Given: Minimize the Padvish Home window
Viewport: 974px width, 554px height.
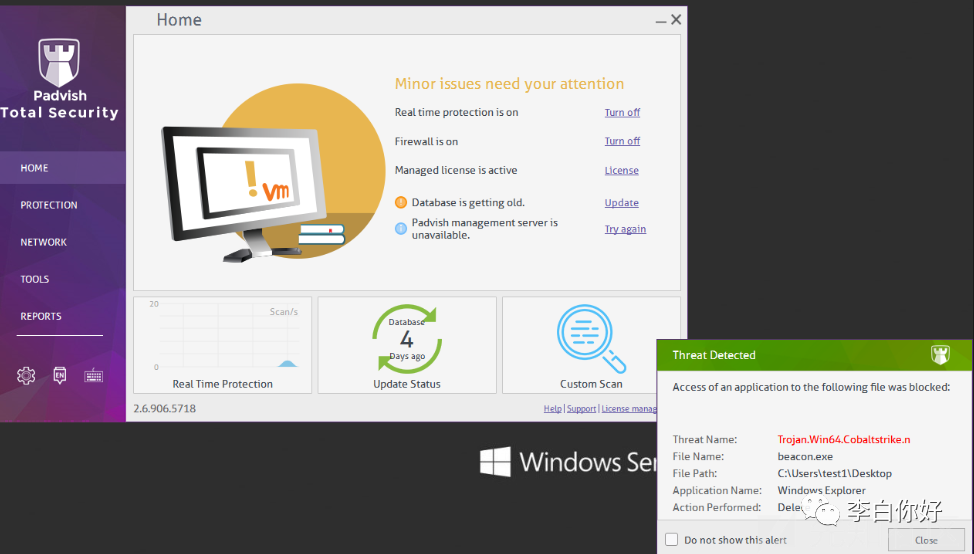Looking at the screenshot, I should tap(661, 20).
